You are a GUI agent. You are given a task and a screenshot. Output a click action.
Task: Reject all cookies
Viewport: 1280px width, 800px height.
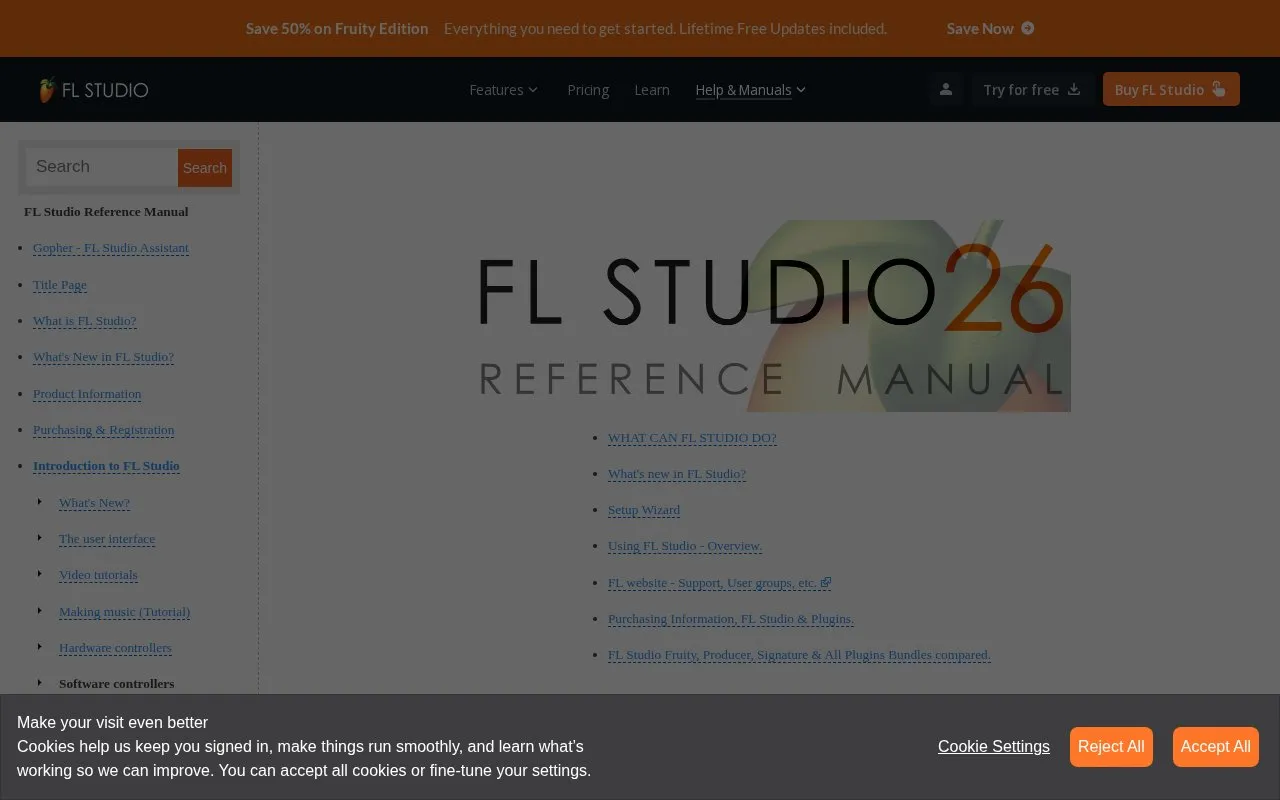tap(1111, 747)
